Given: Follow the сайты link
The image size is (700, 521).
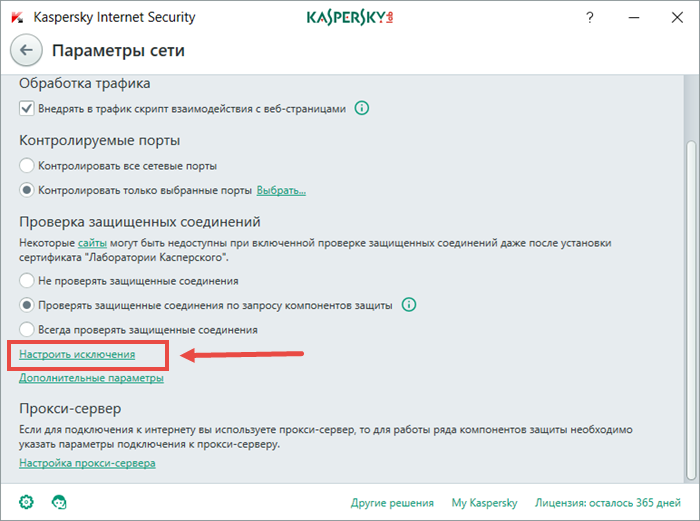Looking at the screenshot, I should (92, 243).
